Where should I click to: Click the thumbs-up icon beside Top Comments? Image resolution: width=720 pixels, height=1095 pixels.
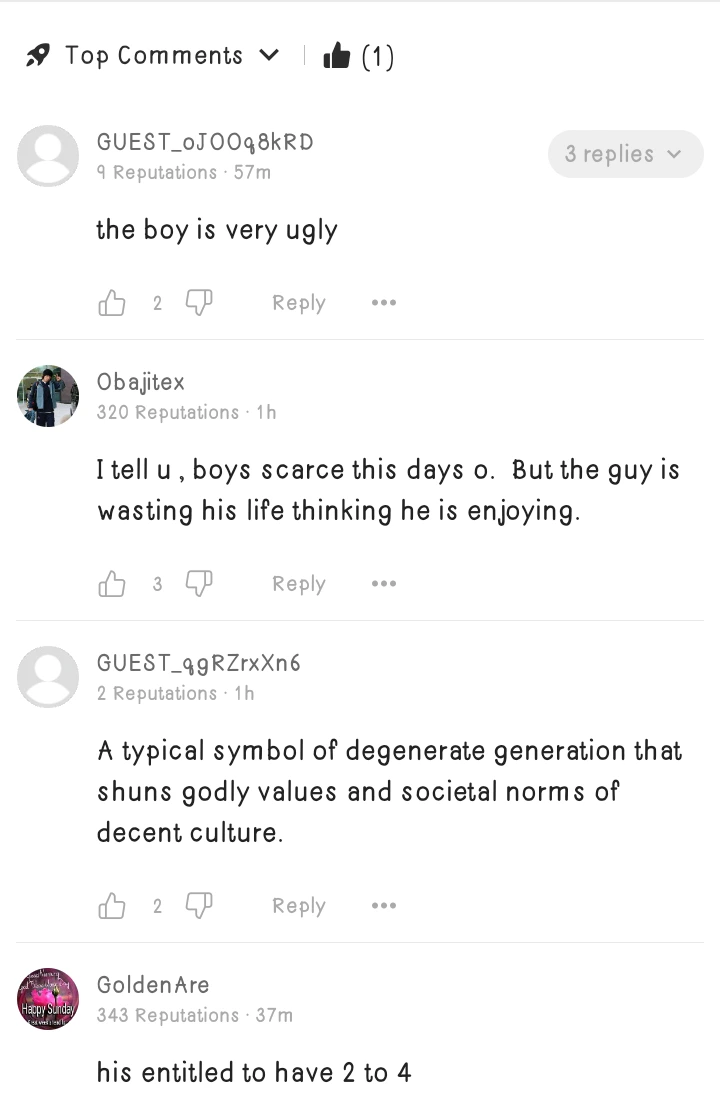[337, 57]
